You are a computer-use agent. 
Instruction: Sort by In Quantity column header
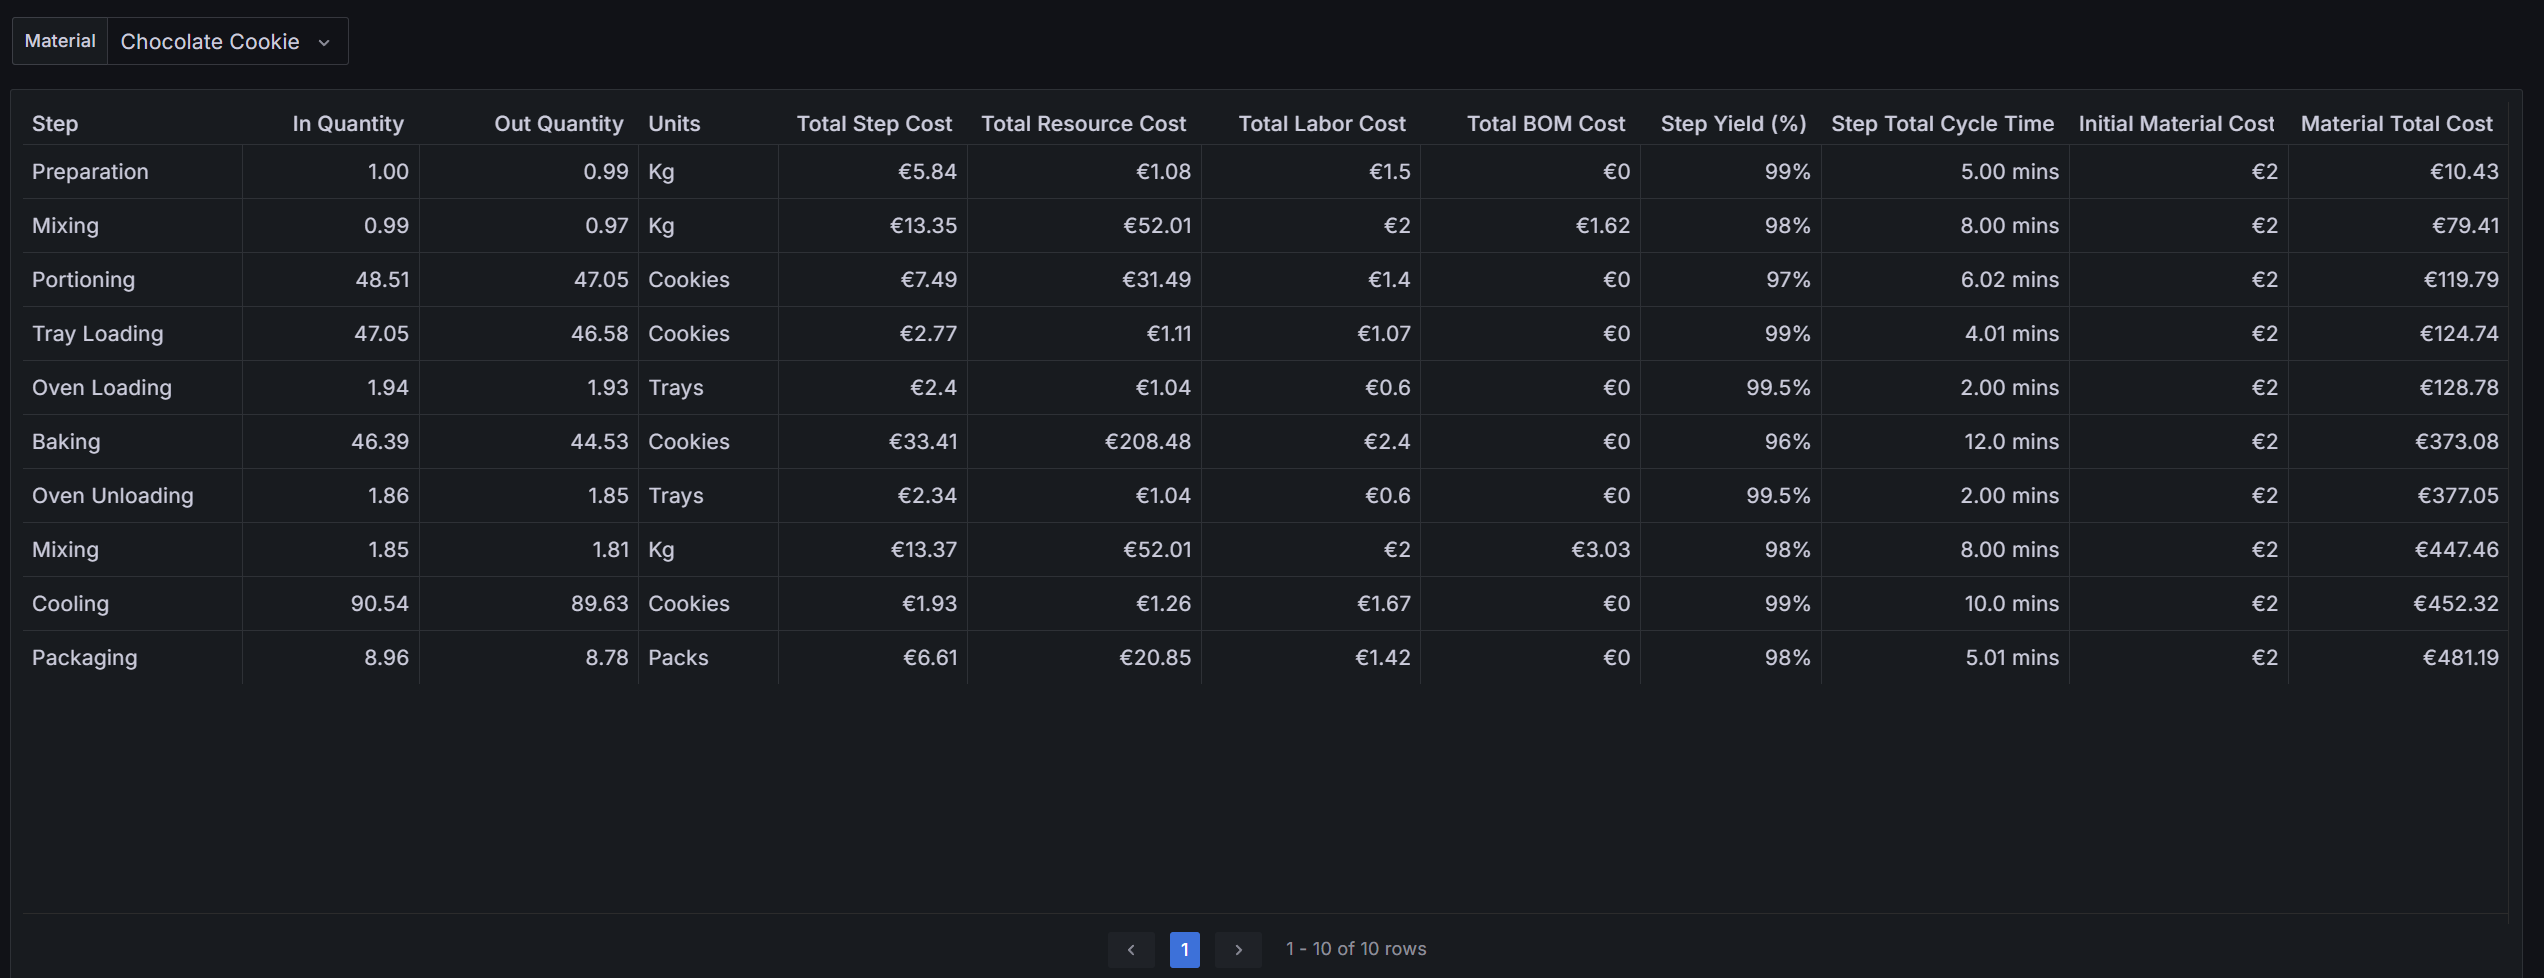pyautogui.click(x=348, y=124)
